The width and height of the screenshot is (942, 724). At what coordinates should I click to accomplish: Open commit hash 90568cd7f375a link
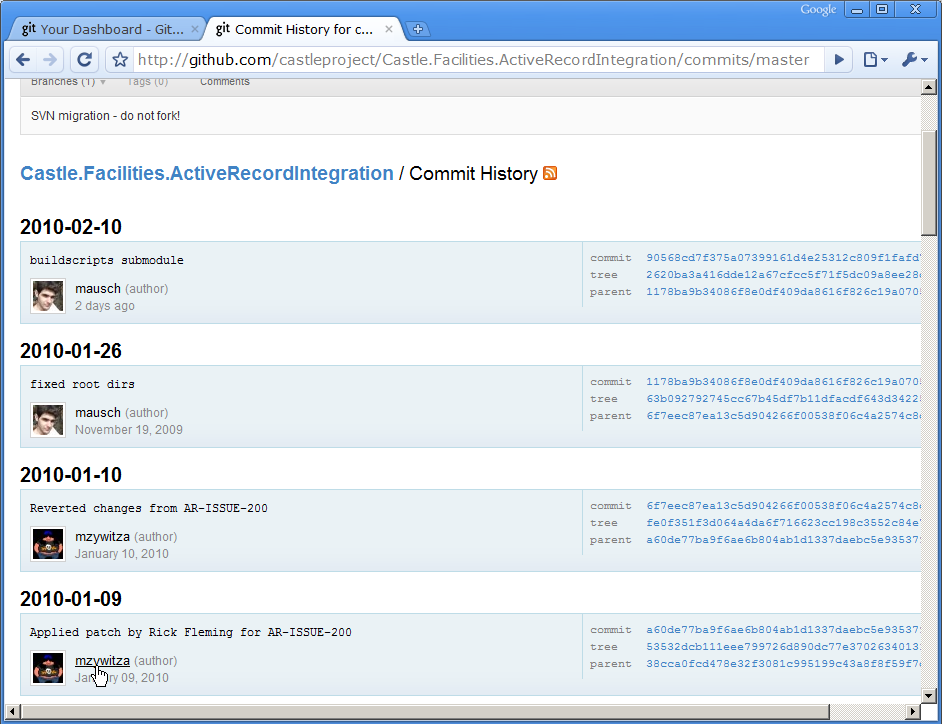click(x=783, y=258)
